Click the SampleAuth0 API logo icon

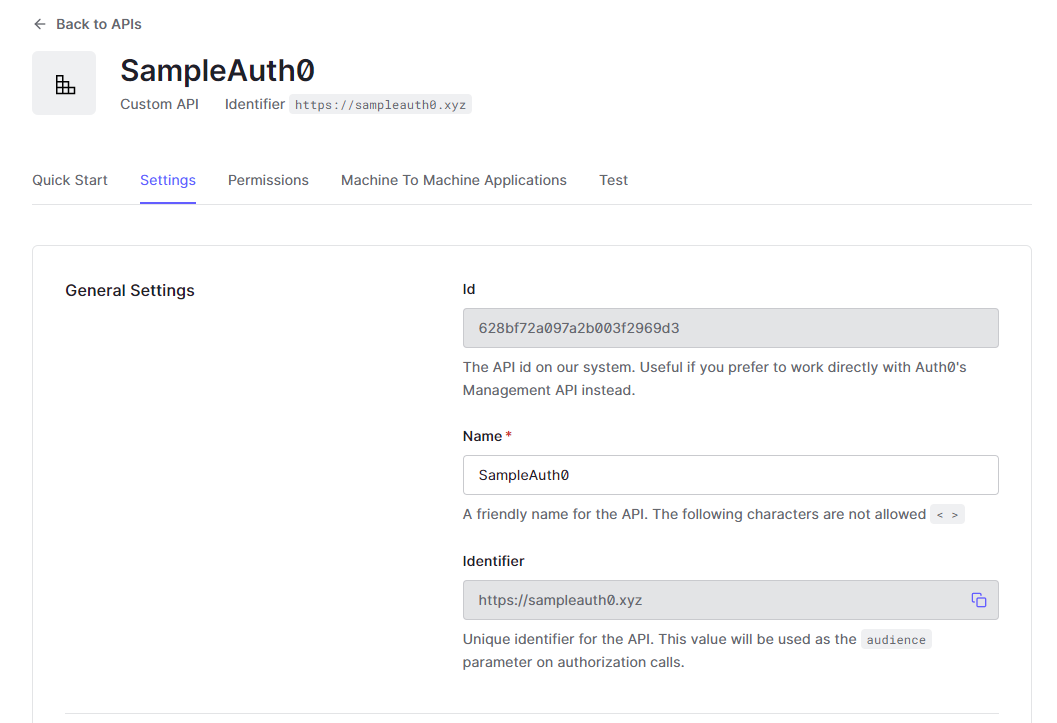pyautogui.click(x=64, y=83)
